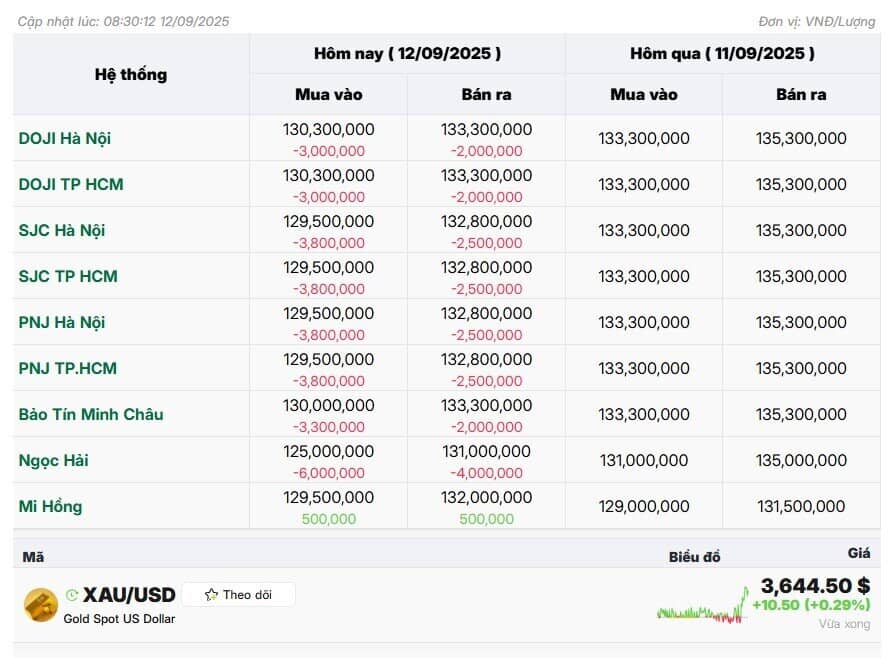Screen dimensions: 892x658
Task: Open the DOJI TP HCM system link
Action: pyautogui.click(x=71, y=184)
